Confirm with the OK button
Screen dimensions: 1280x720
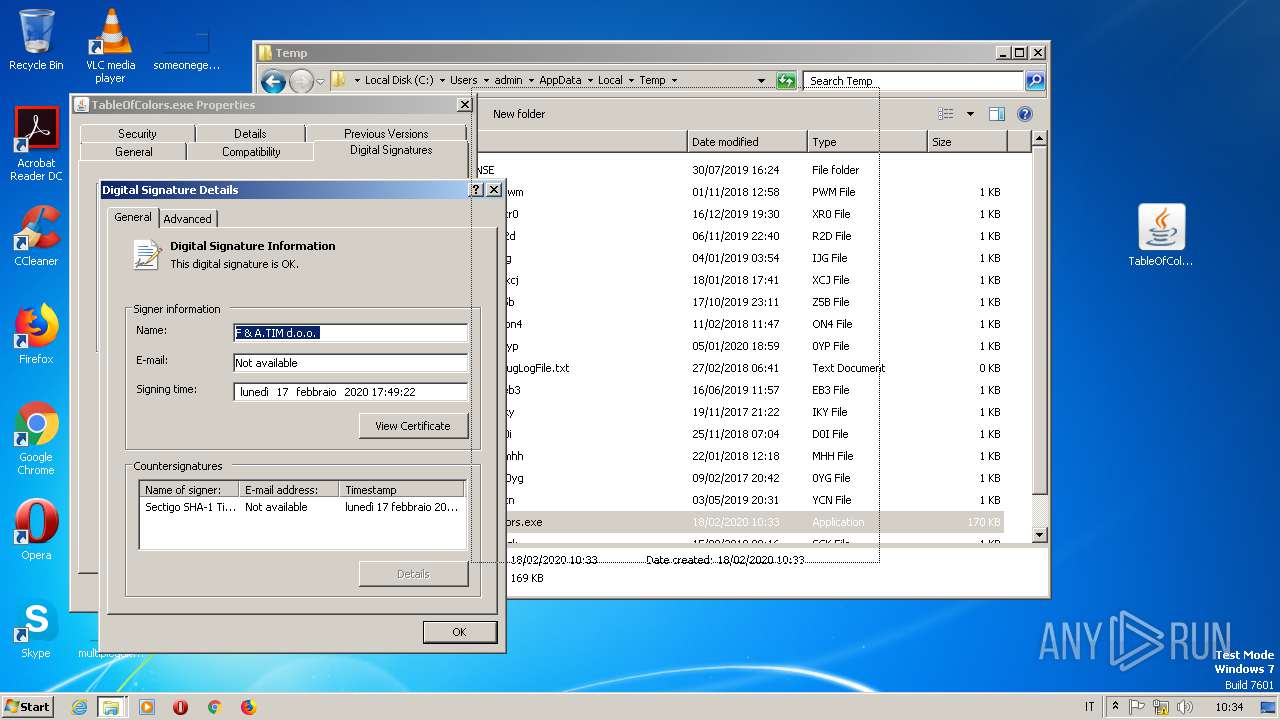click(459, 632)
